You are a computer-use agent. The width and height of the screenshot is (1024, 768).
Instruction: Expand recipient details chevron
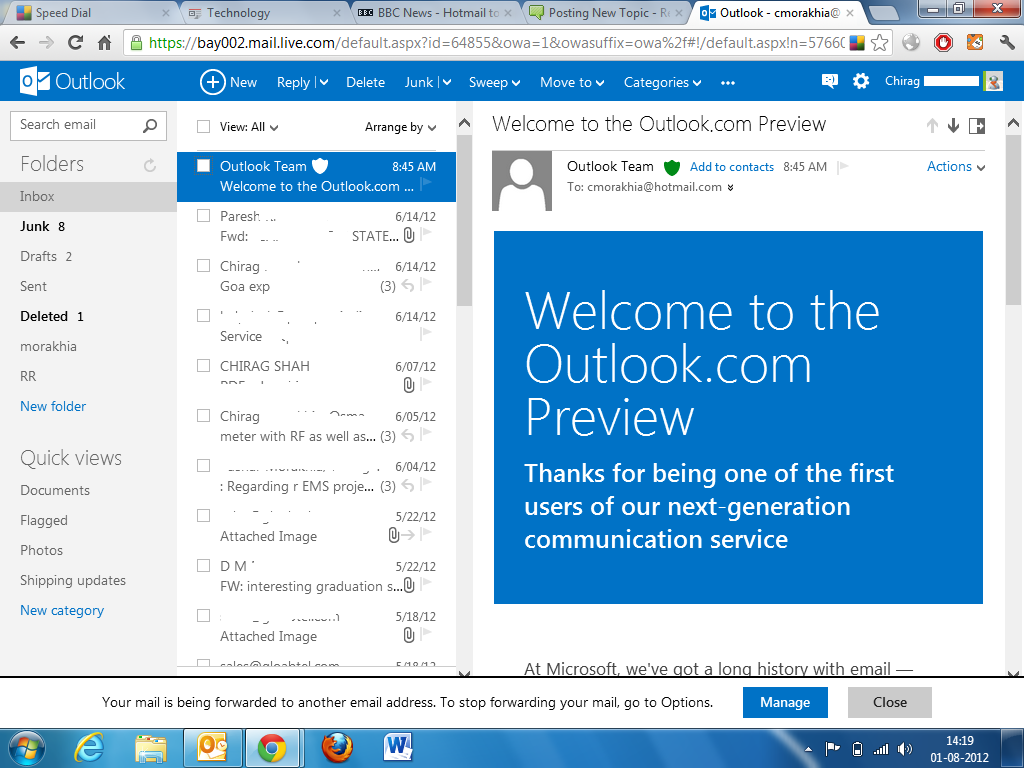[730, 187]
